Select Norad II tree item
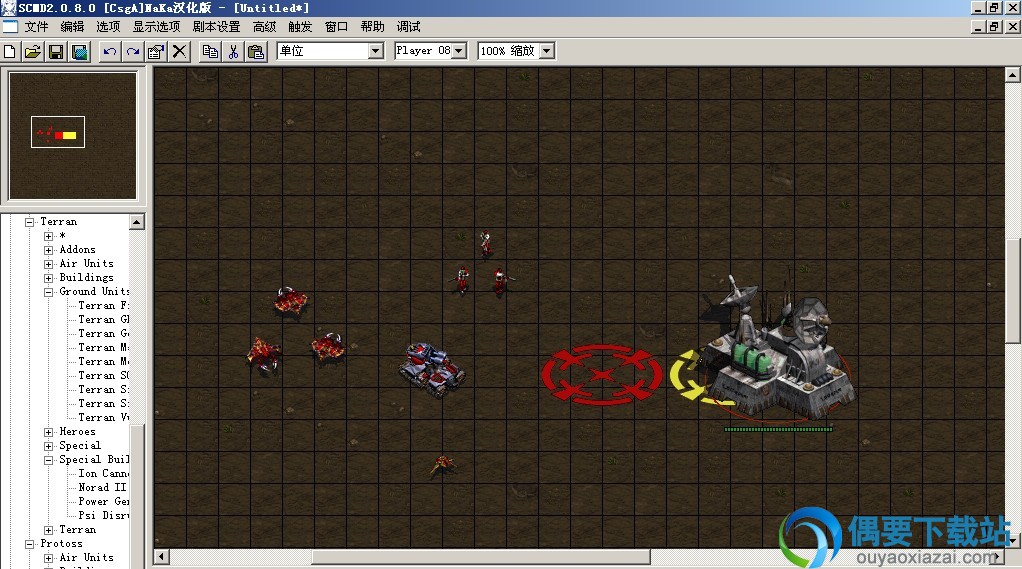Image resolution: width=1022 pixels, height=569 pixels. coord(102,488)
